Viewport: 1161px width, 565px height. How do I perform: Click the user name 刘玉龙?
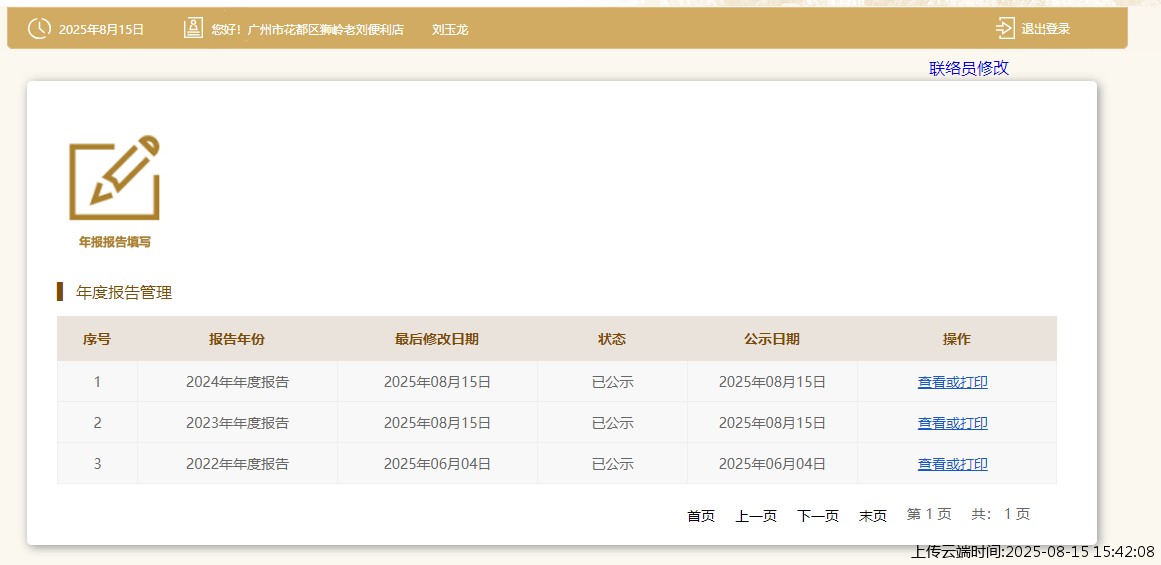pos(450,30)
